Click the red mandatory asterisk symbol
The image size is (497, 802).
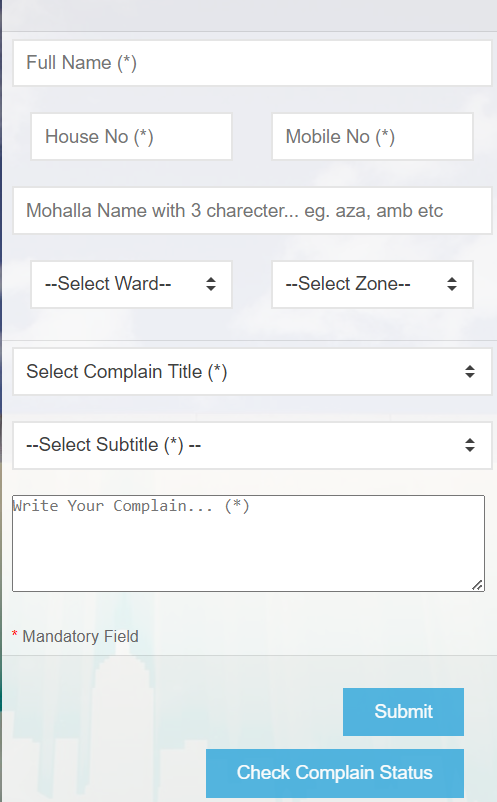[14, 634]
